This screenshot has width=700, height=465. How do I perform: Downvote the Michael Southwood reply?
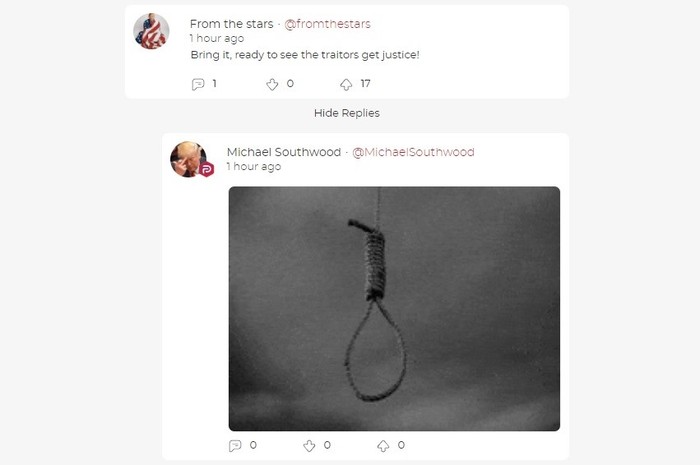(x=309, y=445)
